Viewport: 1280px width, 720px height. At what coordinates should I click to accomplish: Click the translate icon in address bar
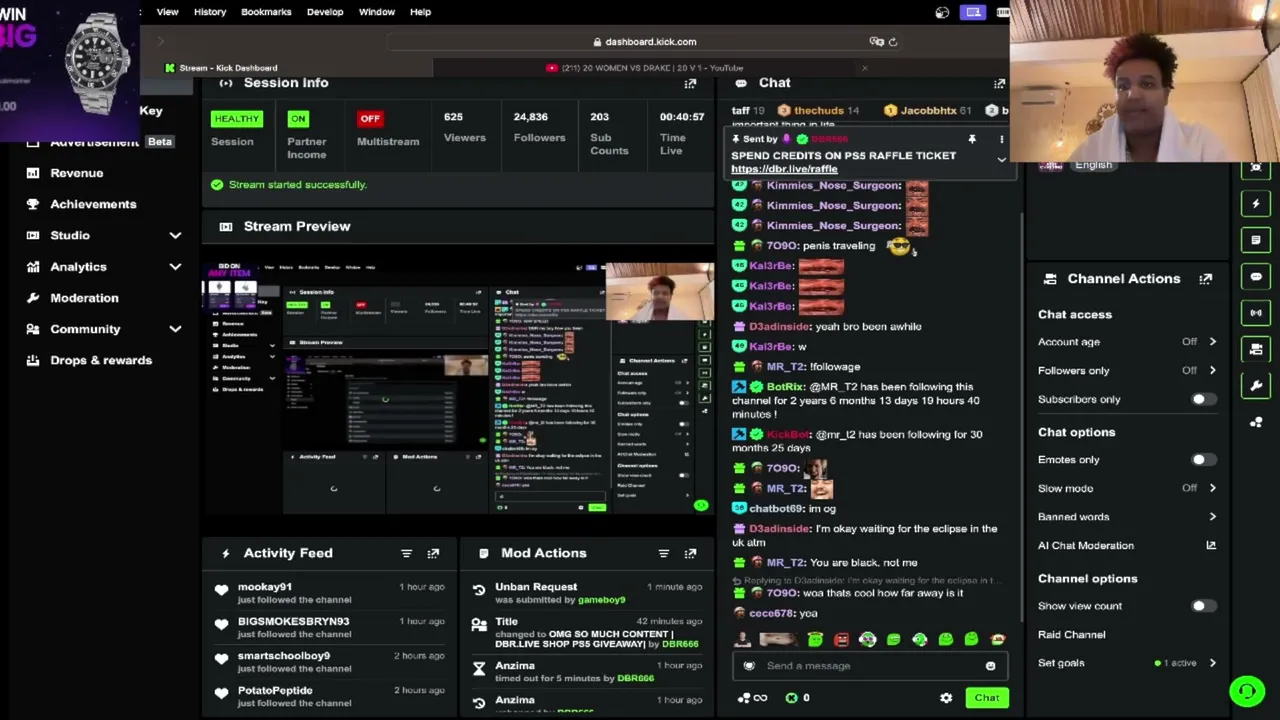click(x=876, y=42)
